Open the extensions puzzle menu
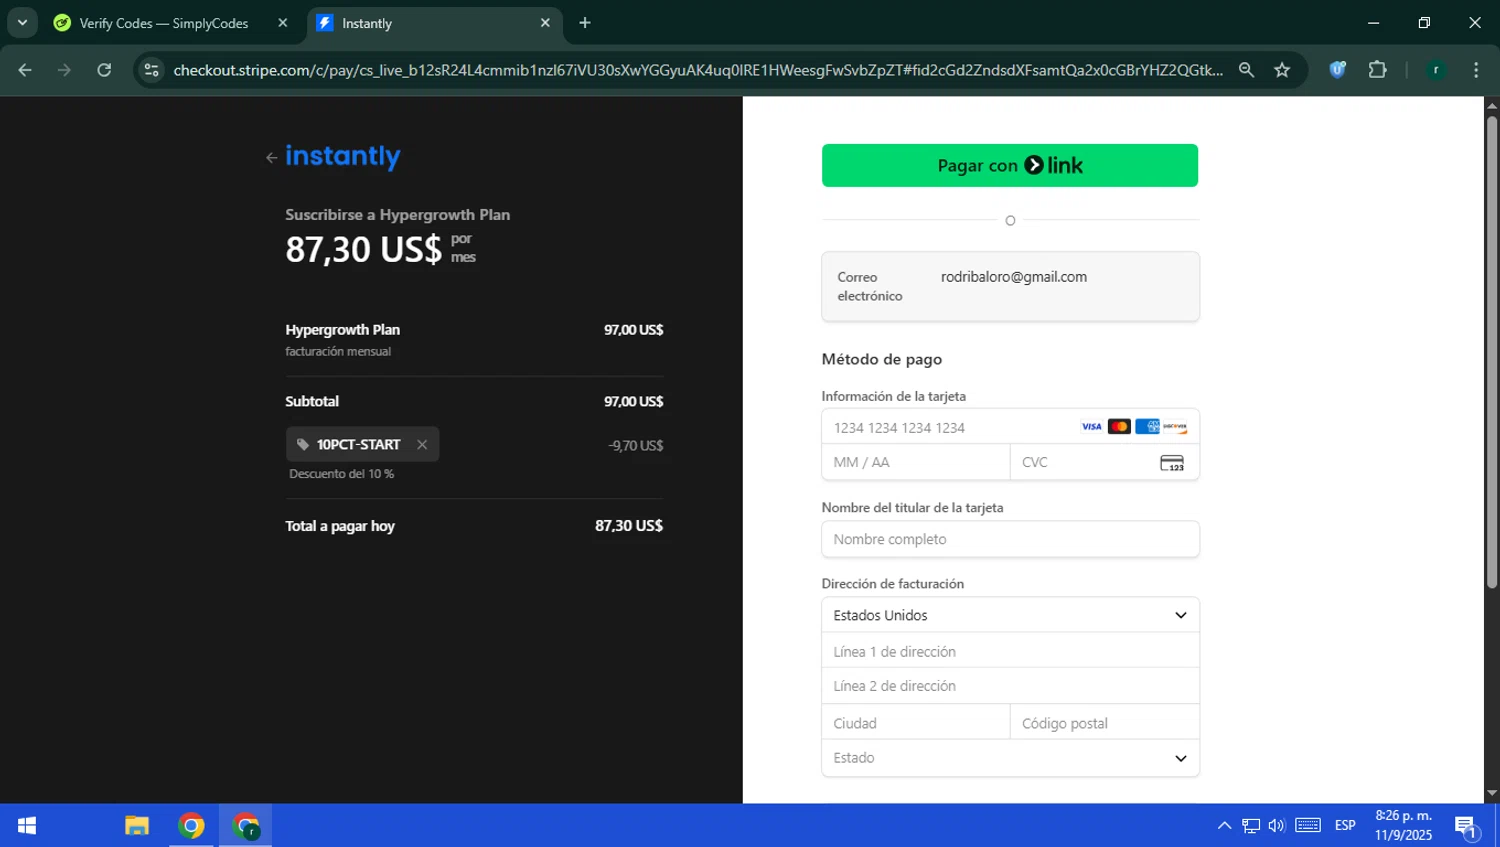This screenshot has height=847, width=1500. click(x=1377, y=70)
